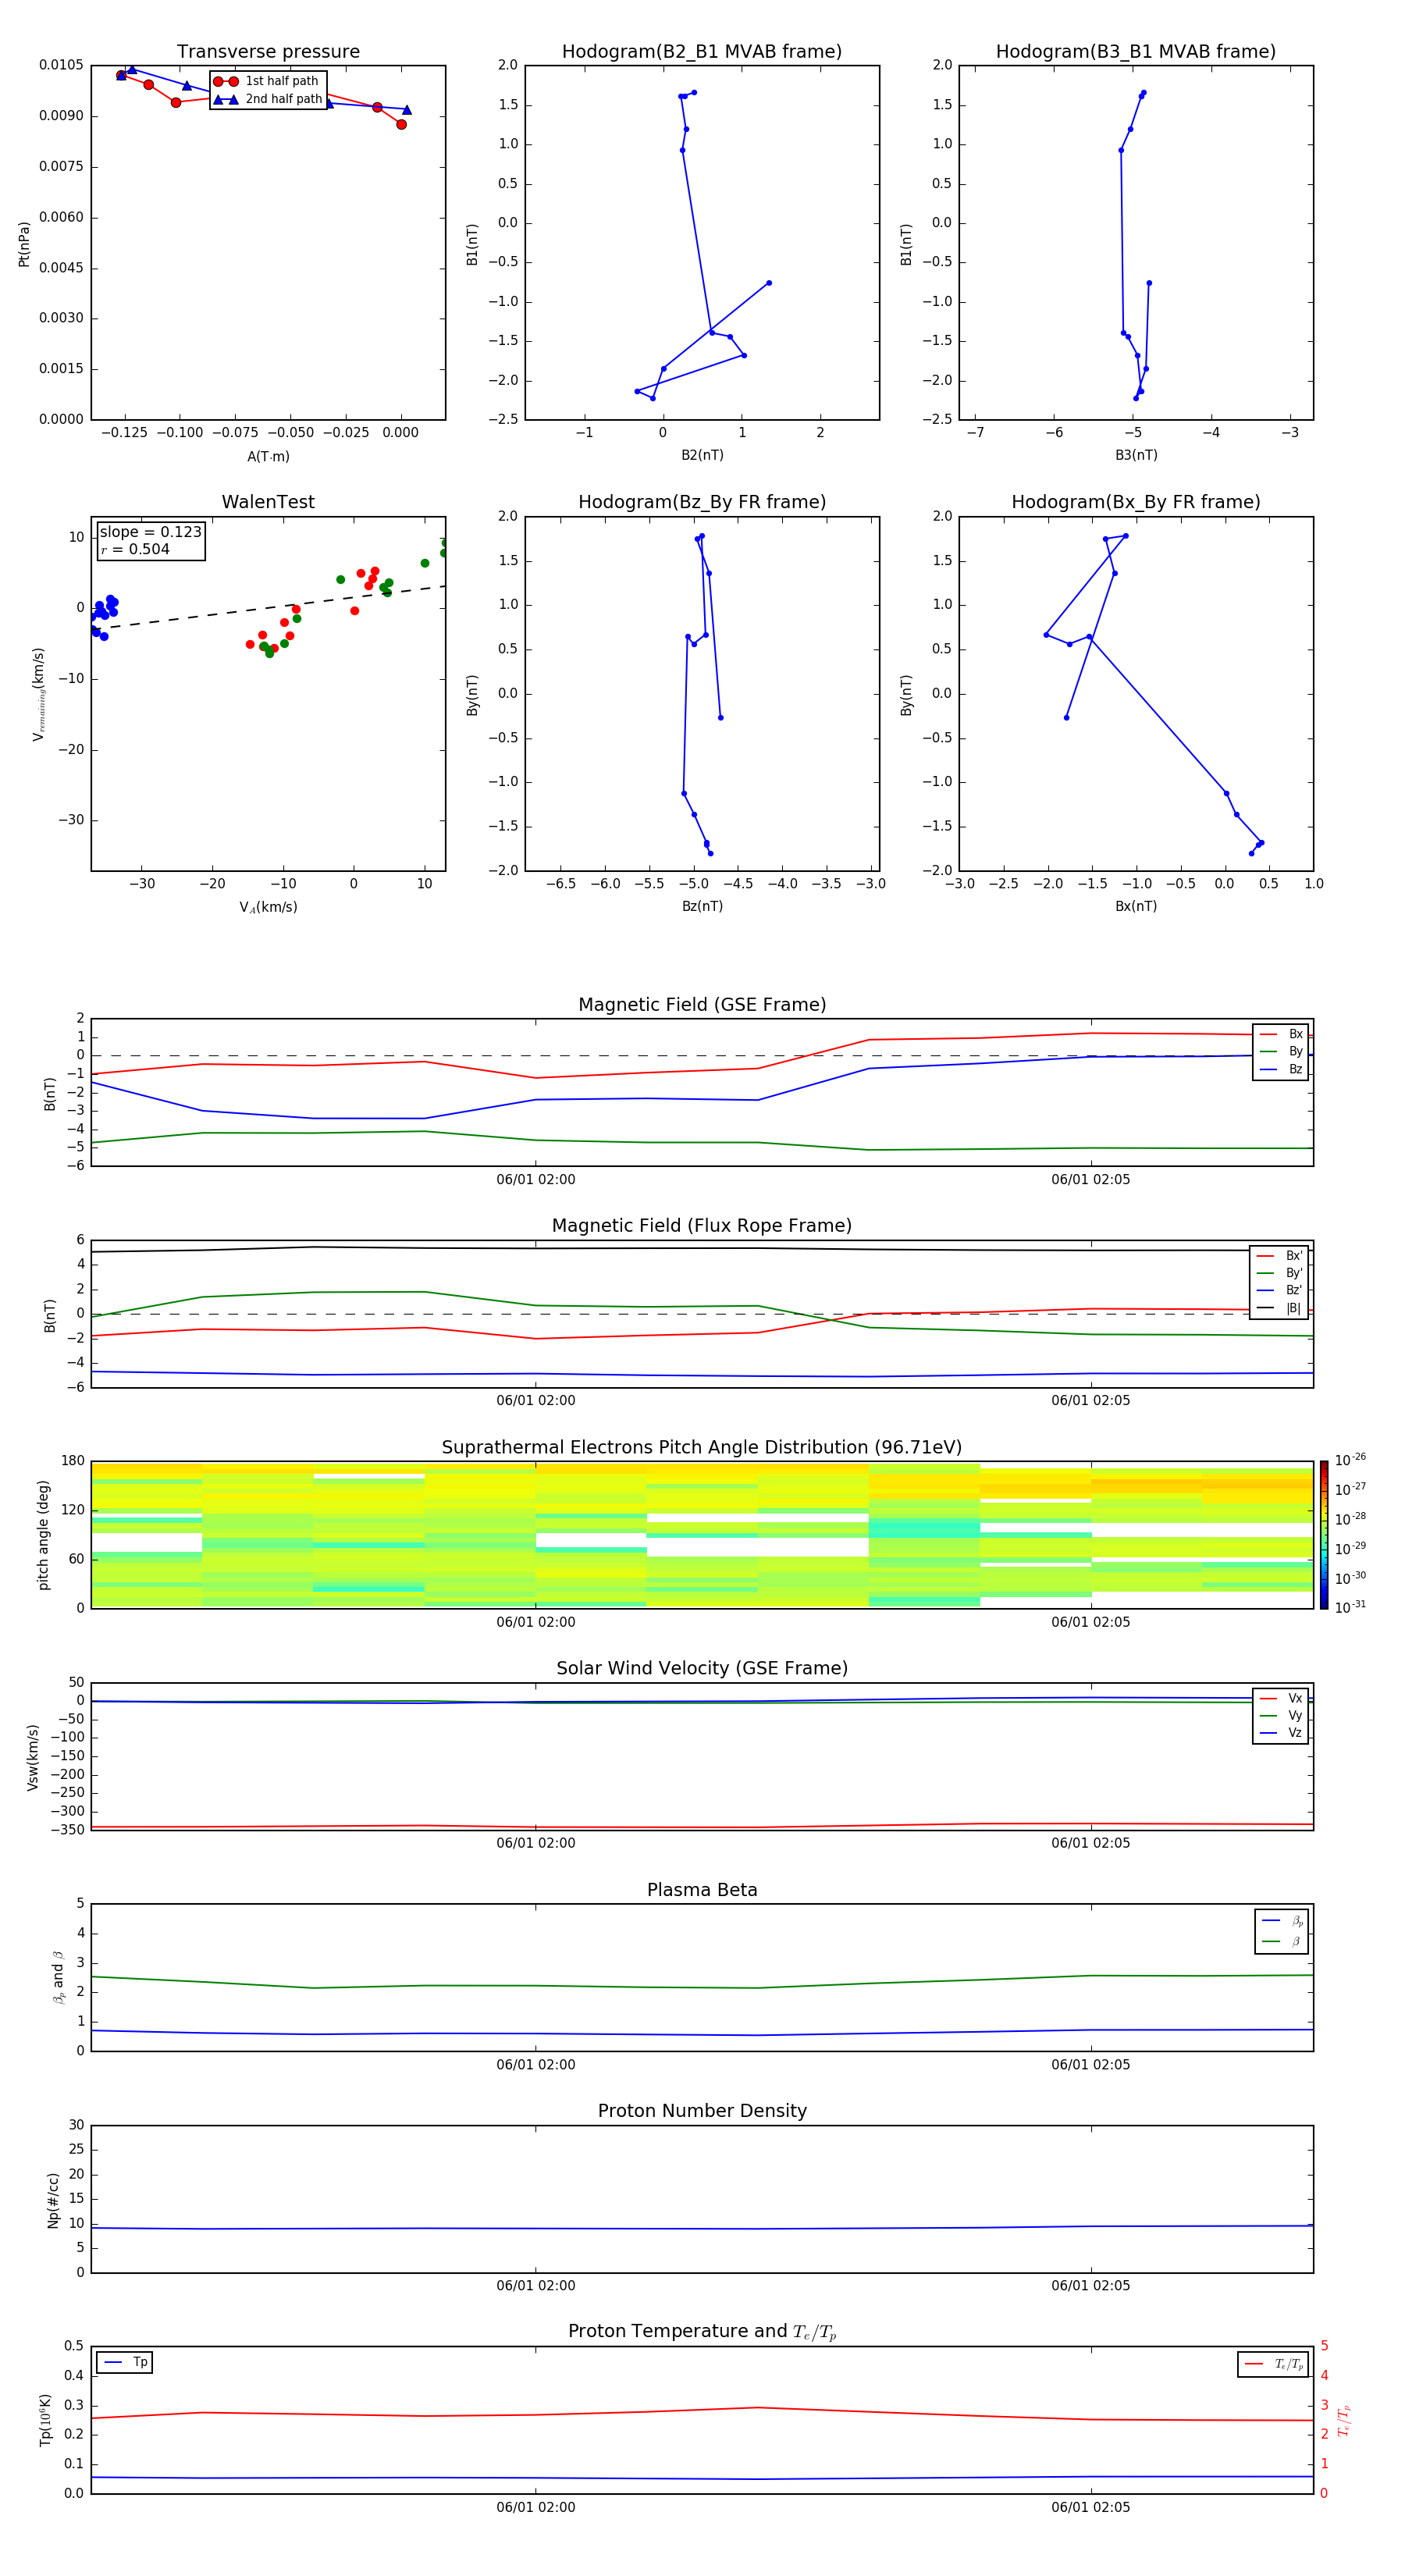Click the 'V_A(km/s)' x-axis label
The width and height of the screenshot is (1405, 2576).
coord(268,907)
